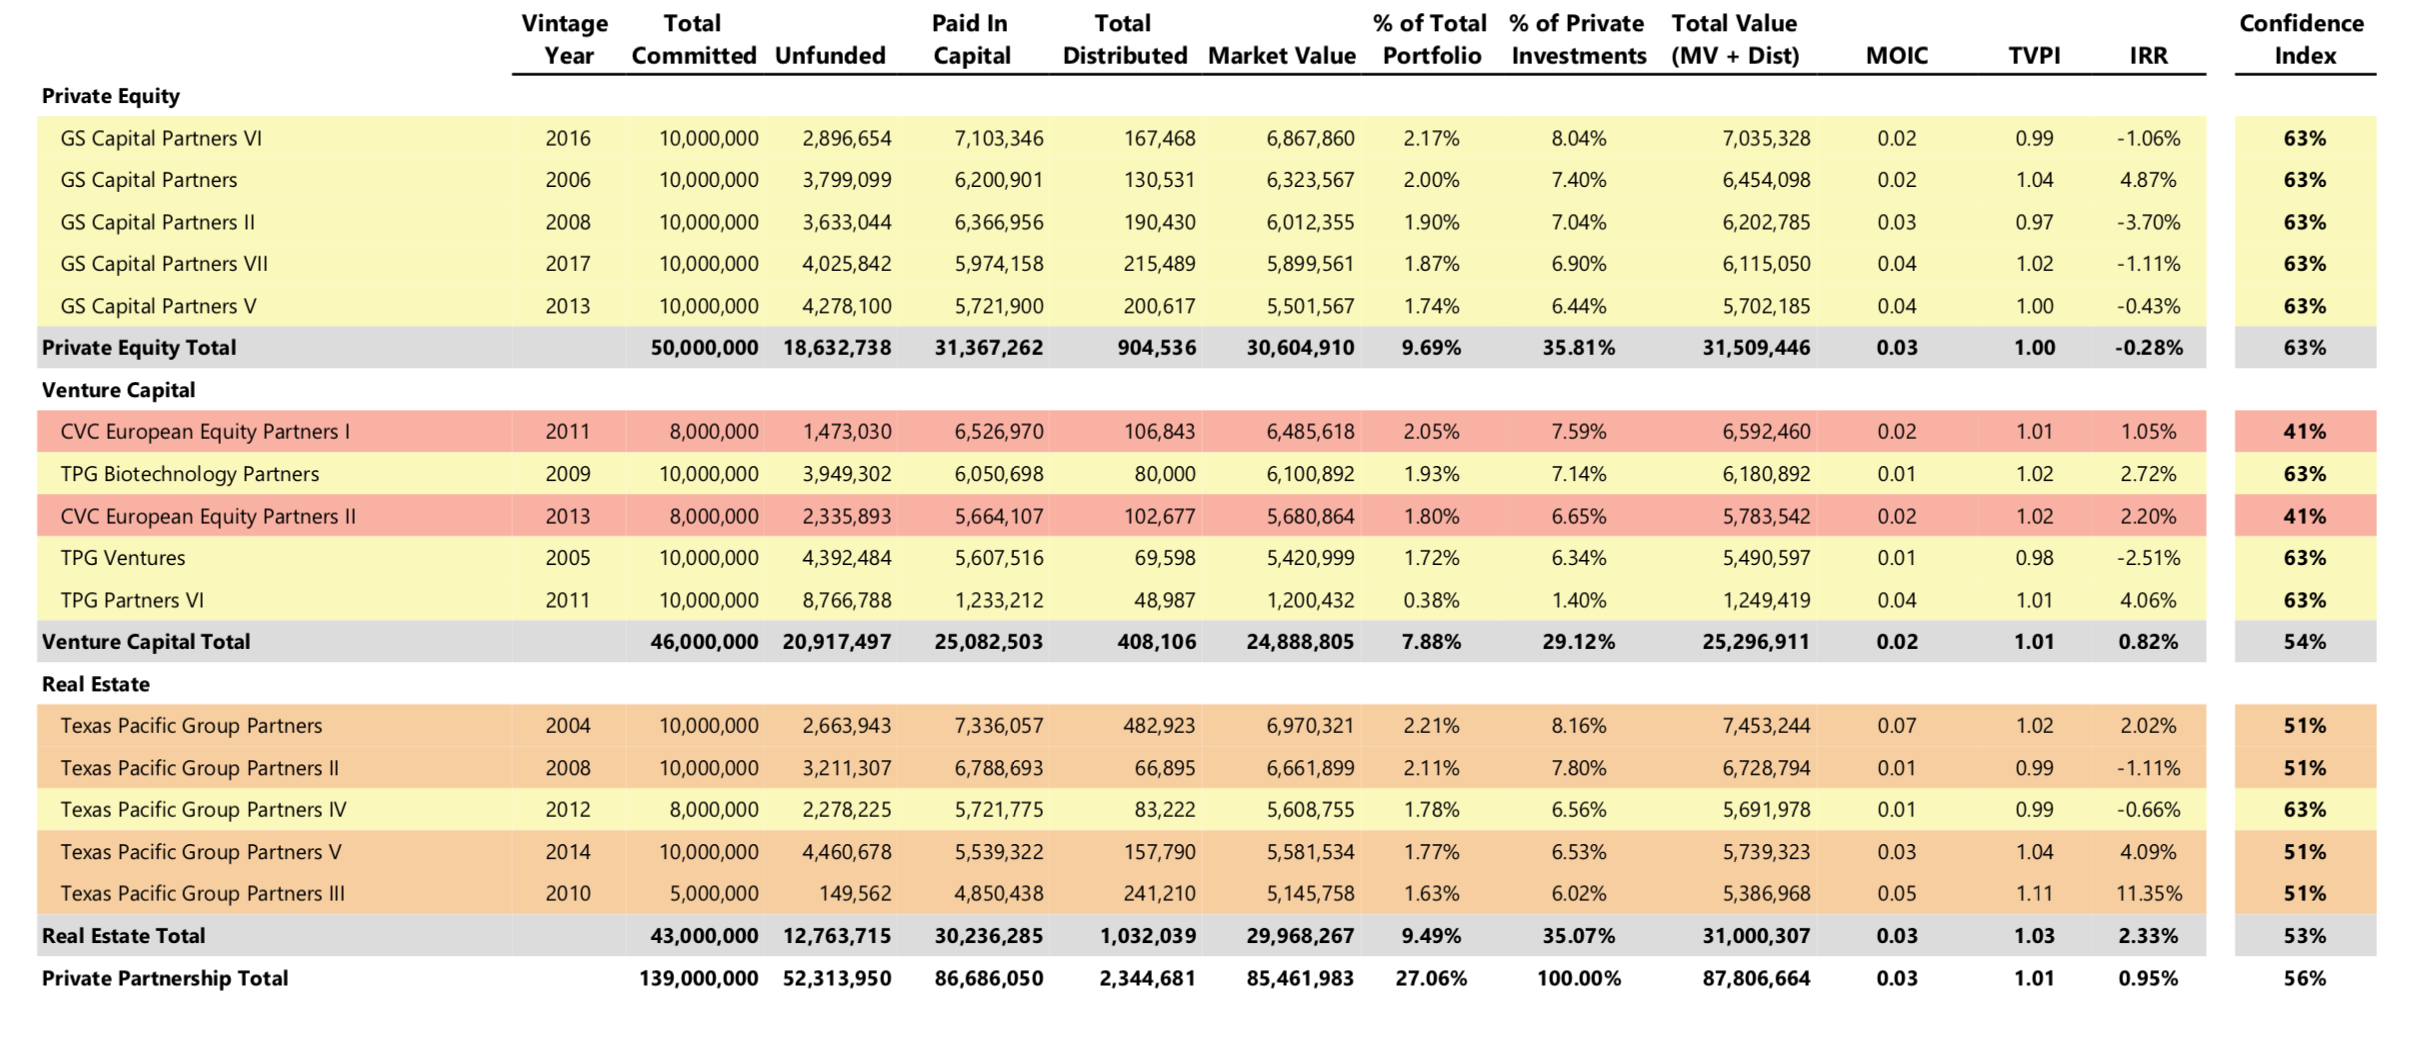Click the IRR column header
2411x1051 pixels.
tap(2148, 56)
